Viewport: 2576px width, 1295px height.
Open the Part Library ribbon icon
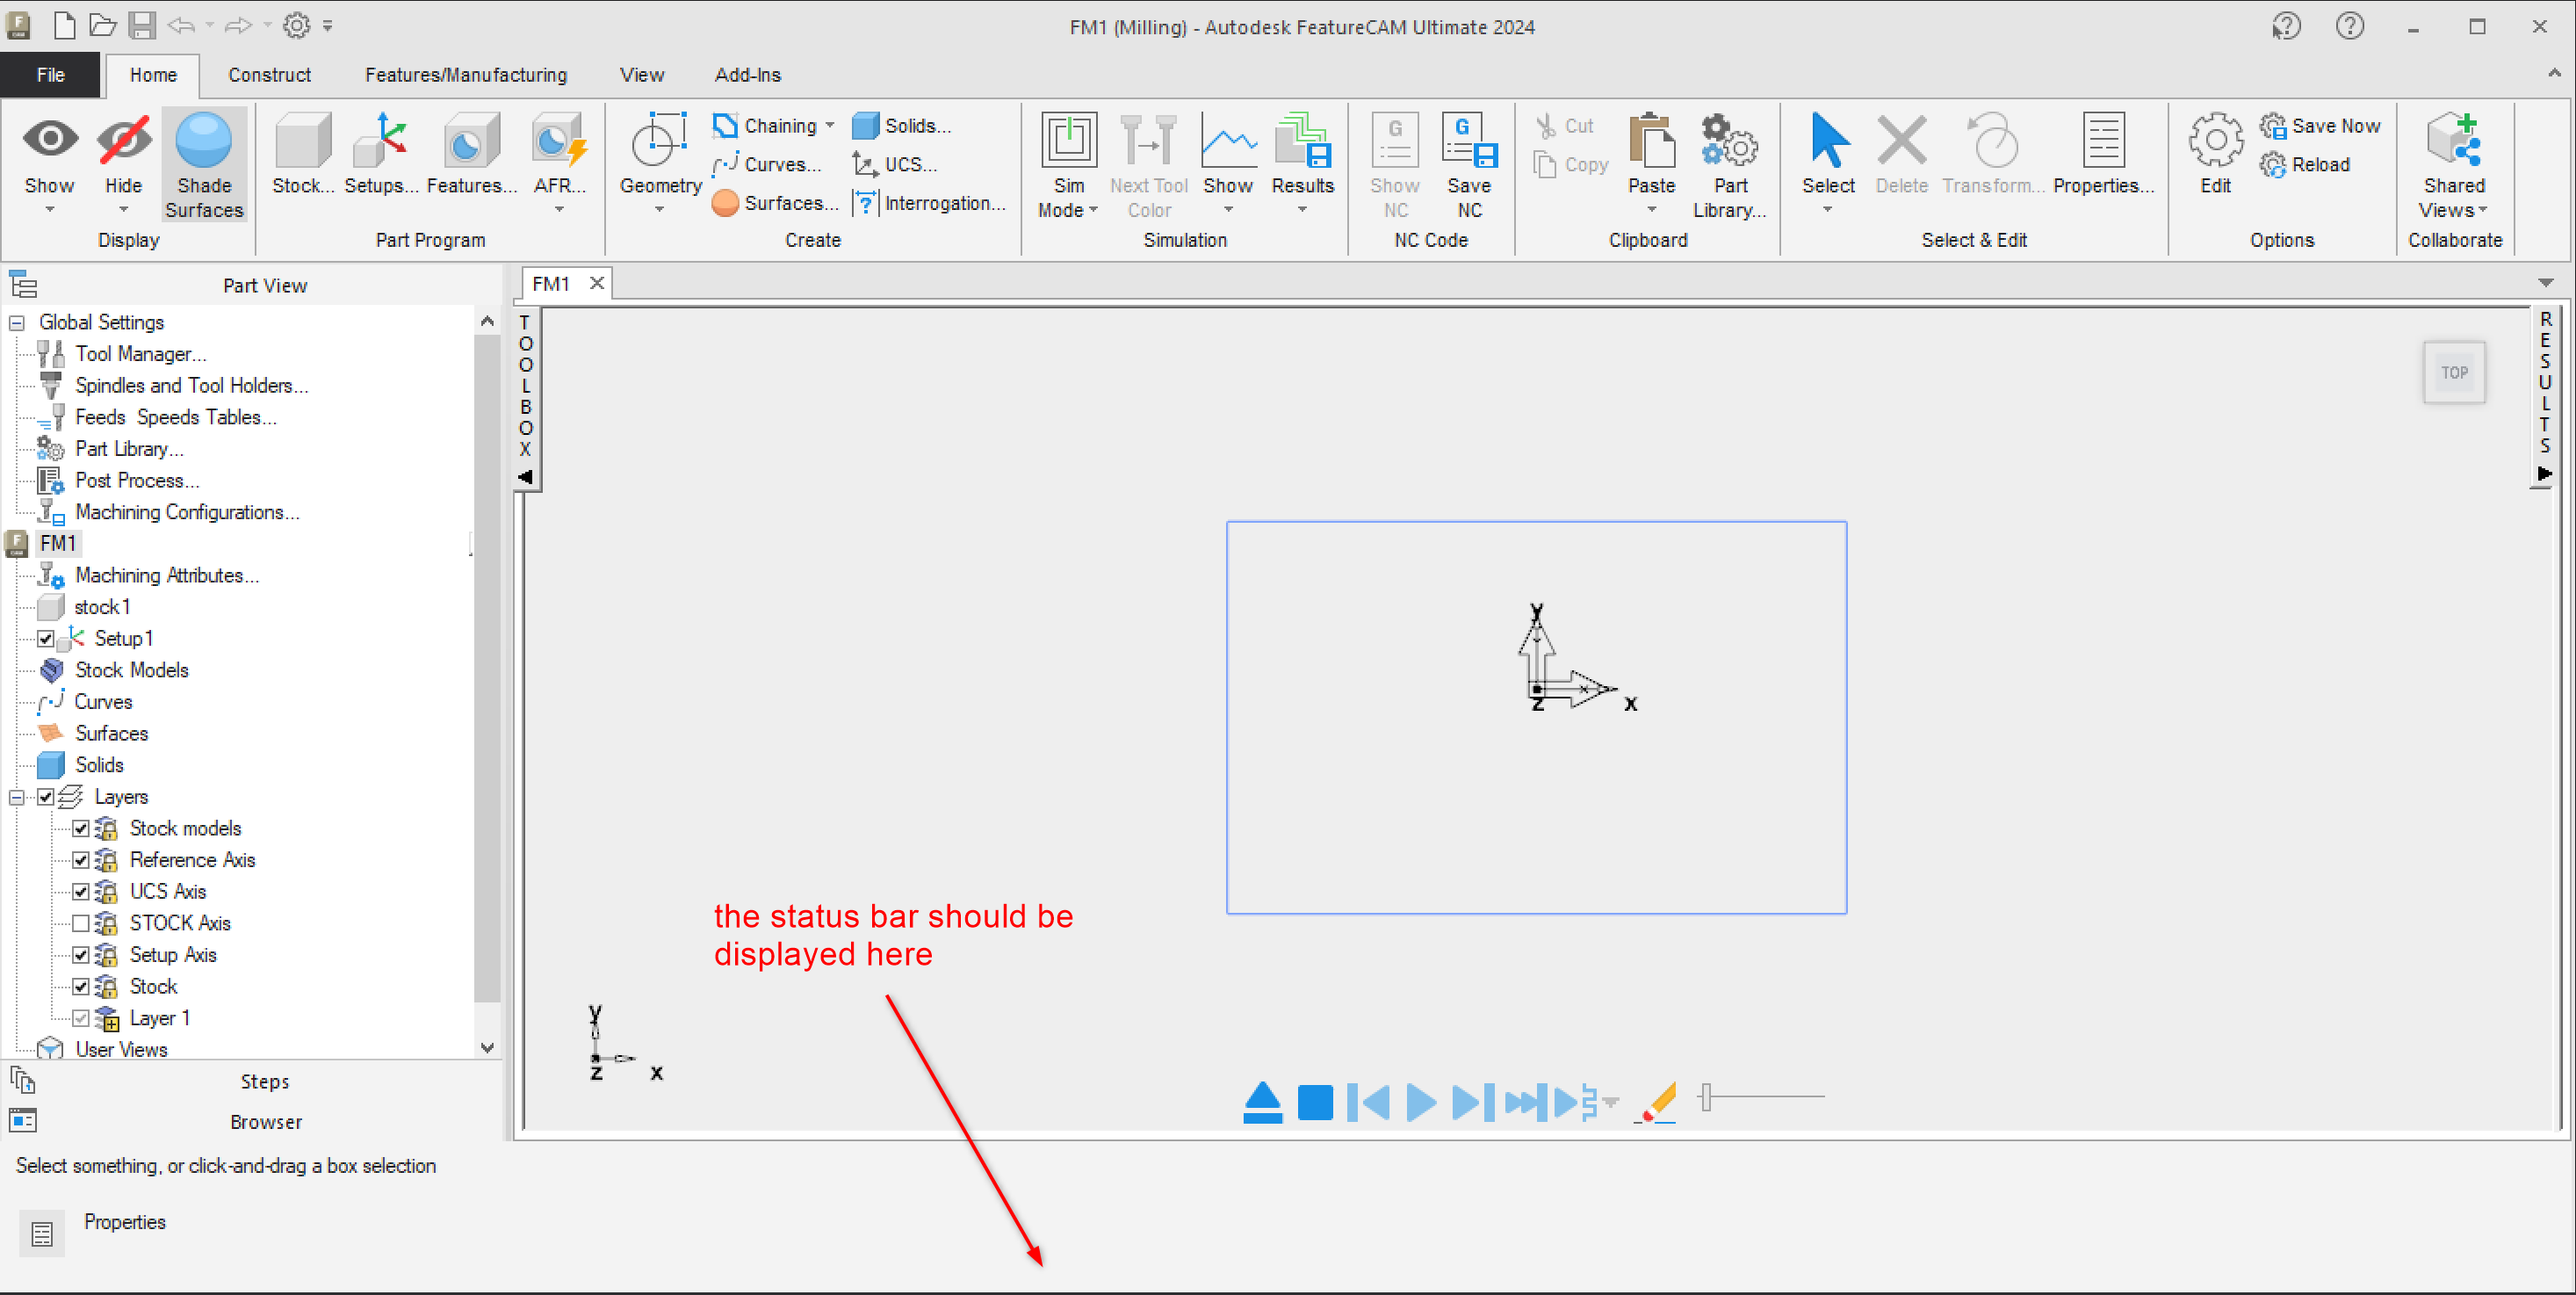(x=1729, y=143)
